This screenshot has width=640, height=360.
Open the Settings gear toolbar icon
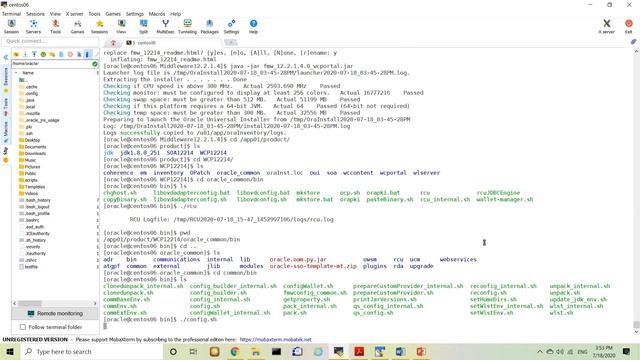tap(231, 27)
